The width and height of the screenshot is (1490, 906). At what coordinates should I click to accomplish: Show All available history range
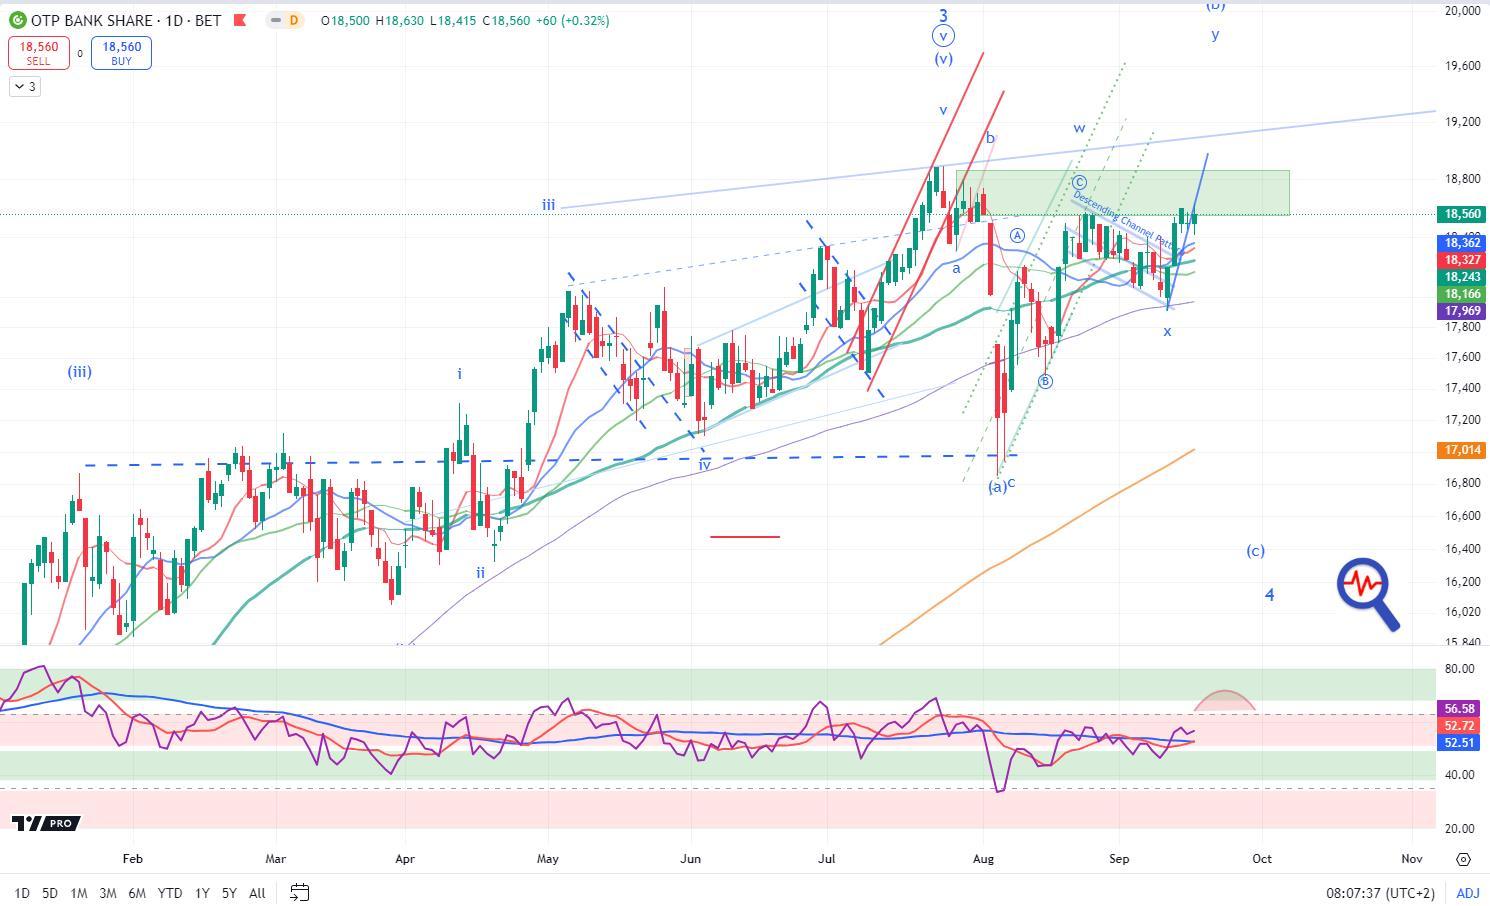(257, 893)
